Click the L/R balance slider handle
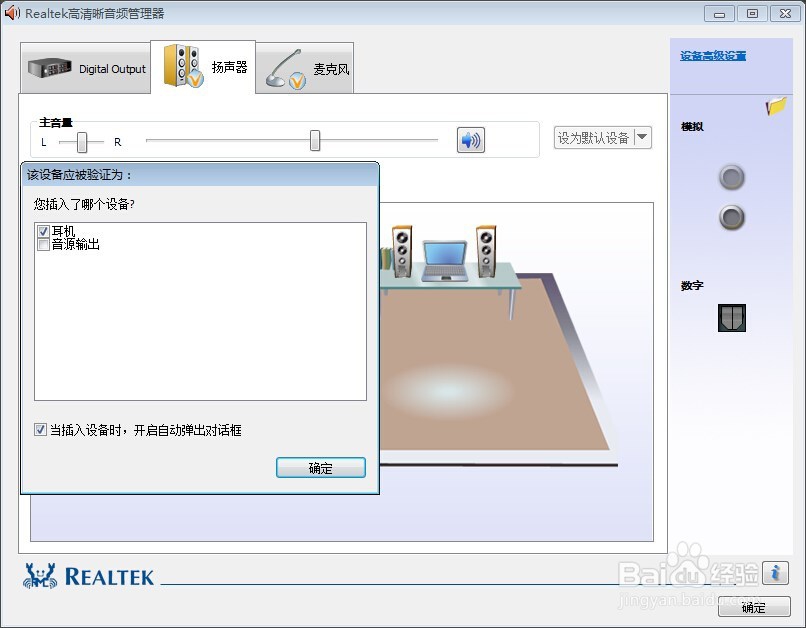Screen dimensions: 806x628 [82, 142]
